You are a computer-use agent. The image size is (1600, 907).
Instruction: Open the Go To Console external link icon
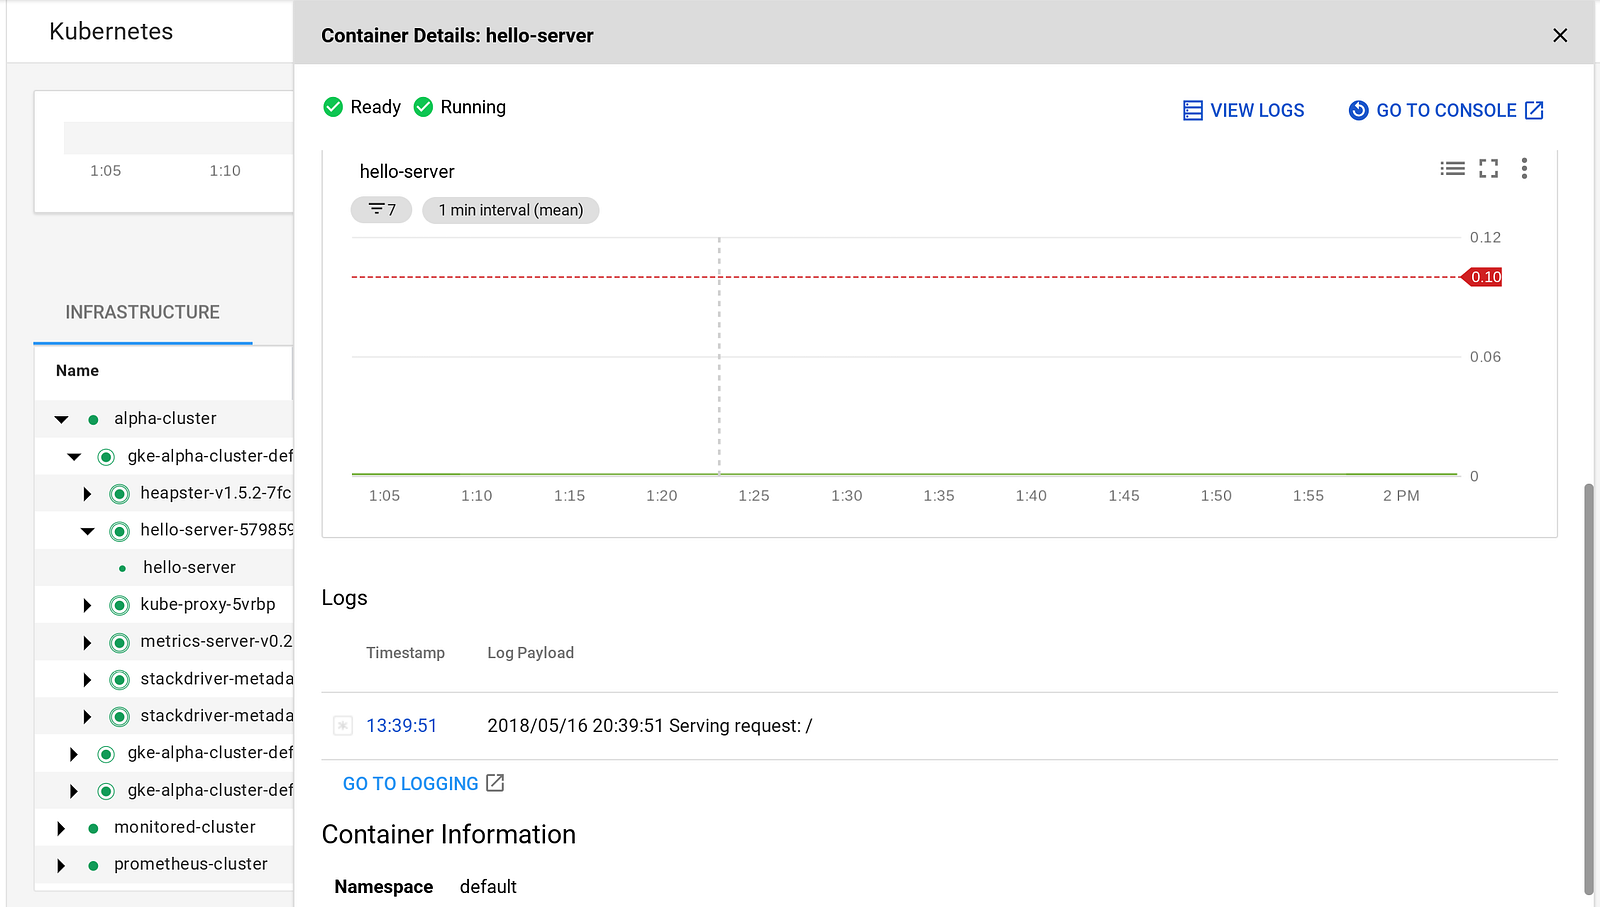coord(1534,111)
